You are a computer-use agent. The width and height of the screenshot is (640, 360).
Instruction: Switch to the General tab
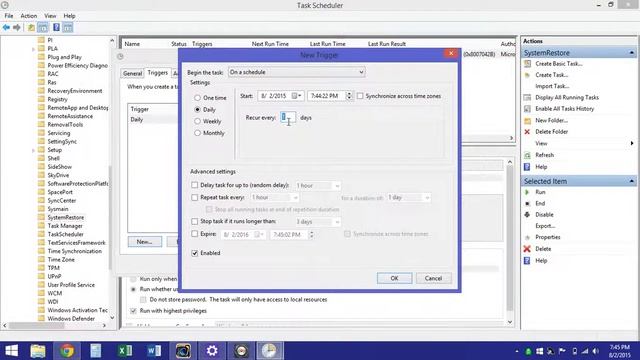click(133, 73)
